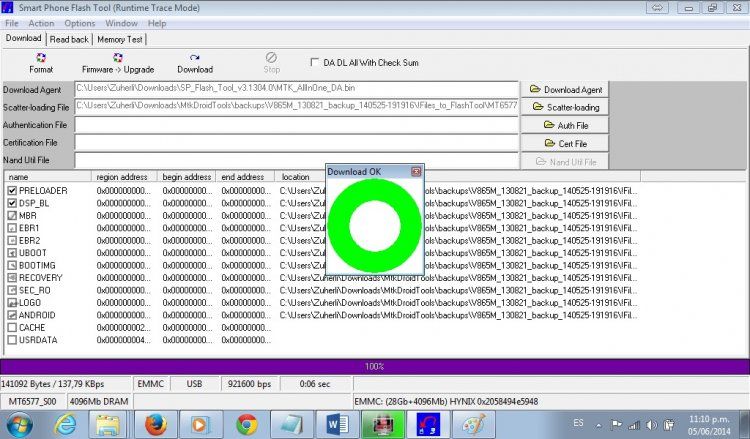Click the green Download OK circle
This screenshot has width=750, height=439.
pyautogui.click(x=375, y=226)
